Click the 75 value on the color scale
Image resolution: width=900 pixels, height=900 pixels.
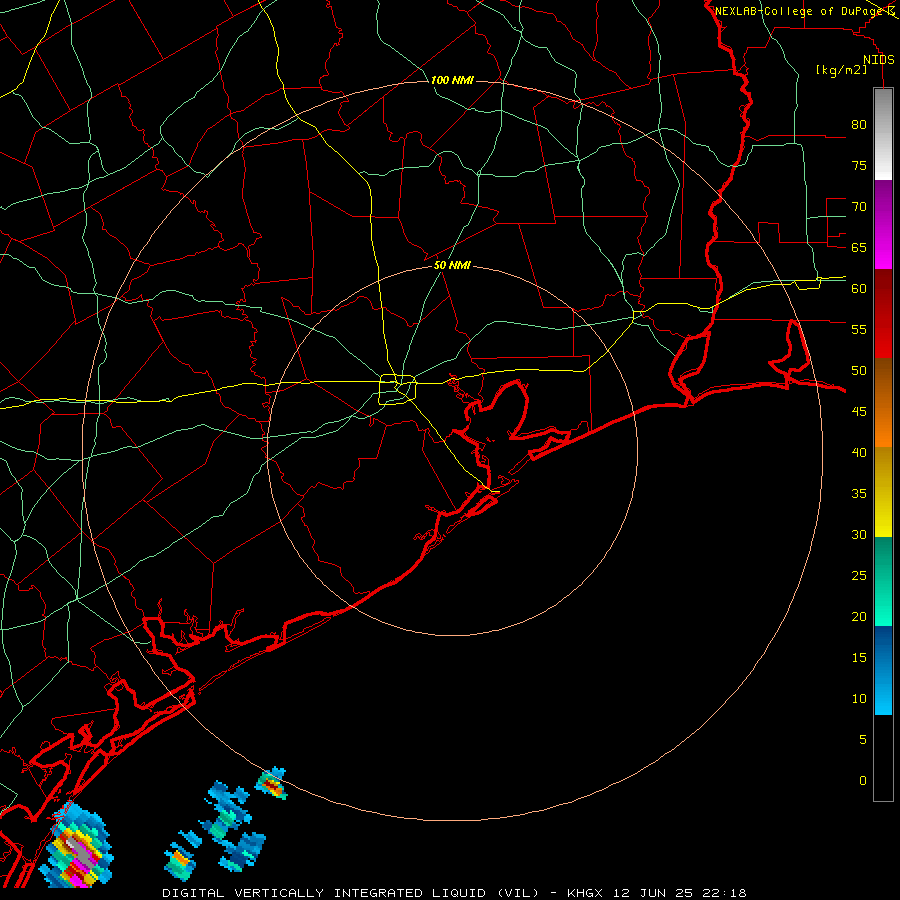[x=859, y=165]
